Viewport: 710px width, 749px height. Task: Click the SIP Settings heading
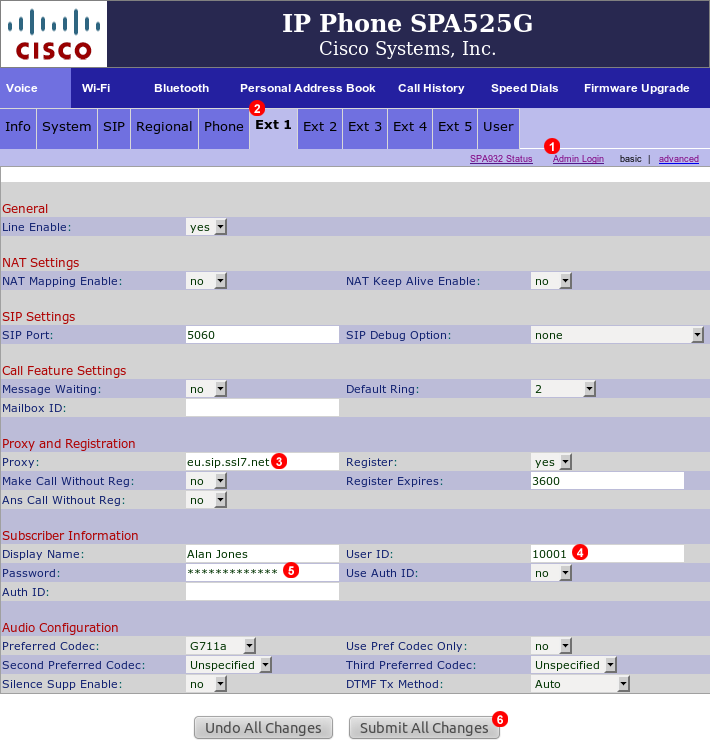(x=39, y=317)
